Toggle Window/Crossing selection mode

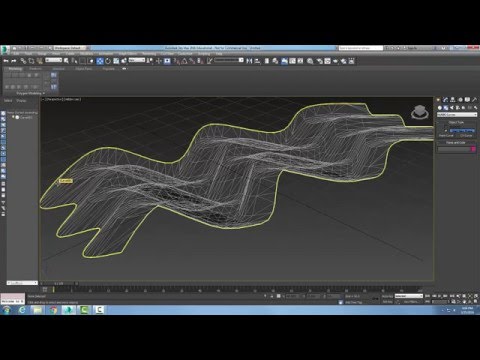90,61
